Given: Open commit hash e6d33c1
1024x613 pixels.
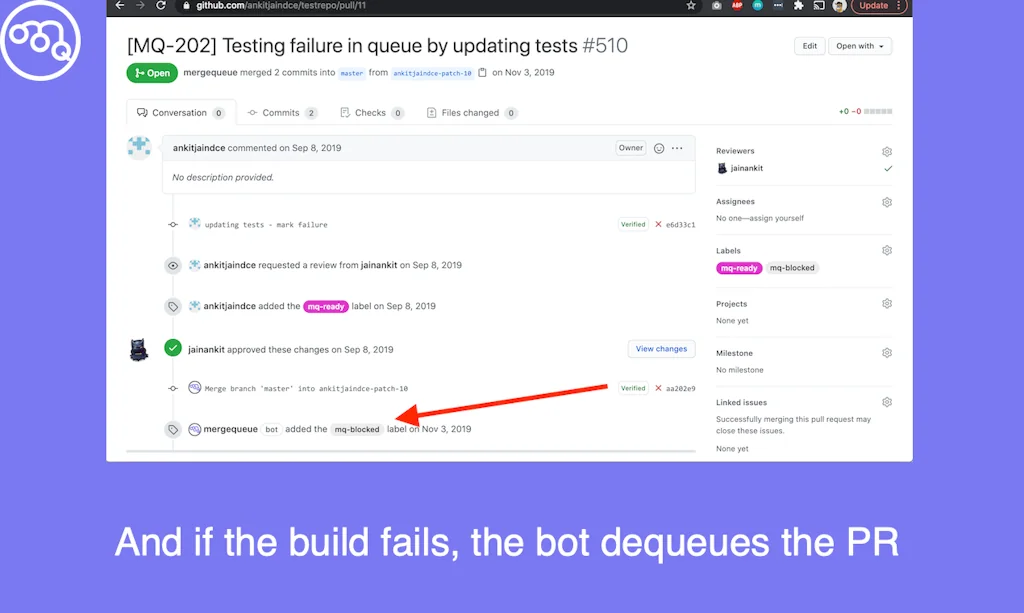Looking at the screenshot, I should (x=680, y=225).
